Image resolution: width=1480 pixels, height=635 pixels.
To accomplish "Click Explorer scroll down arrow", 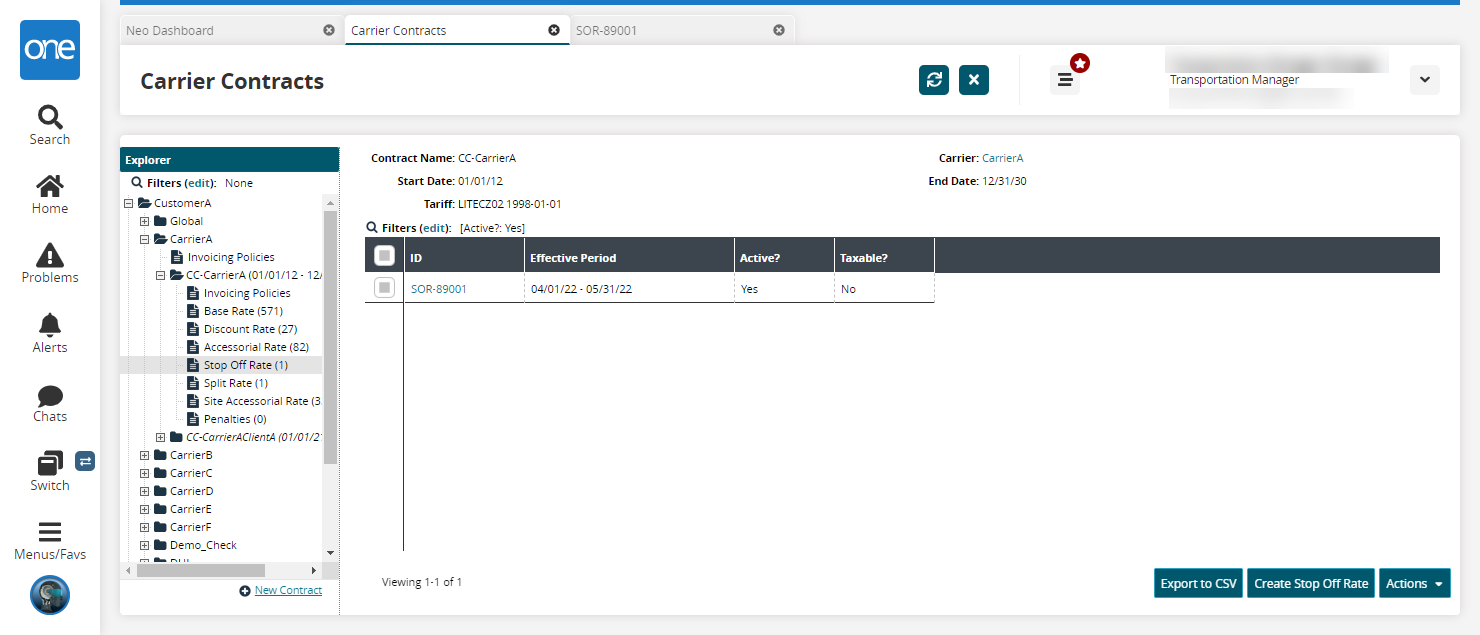I will click(330, 552).
